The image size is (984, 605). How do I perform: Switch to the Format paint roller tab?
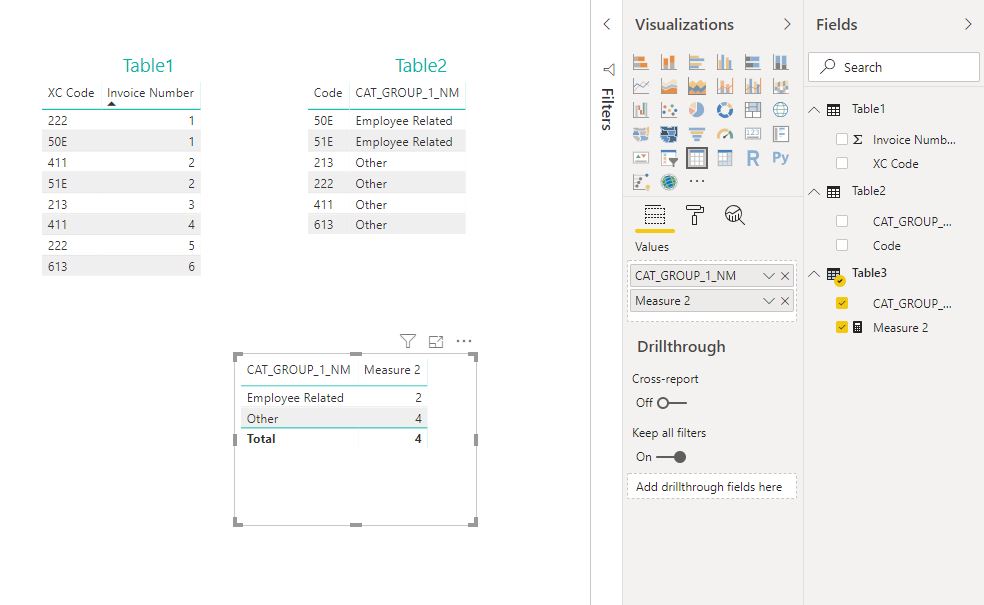click(694, 215)
